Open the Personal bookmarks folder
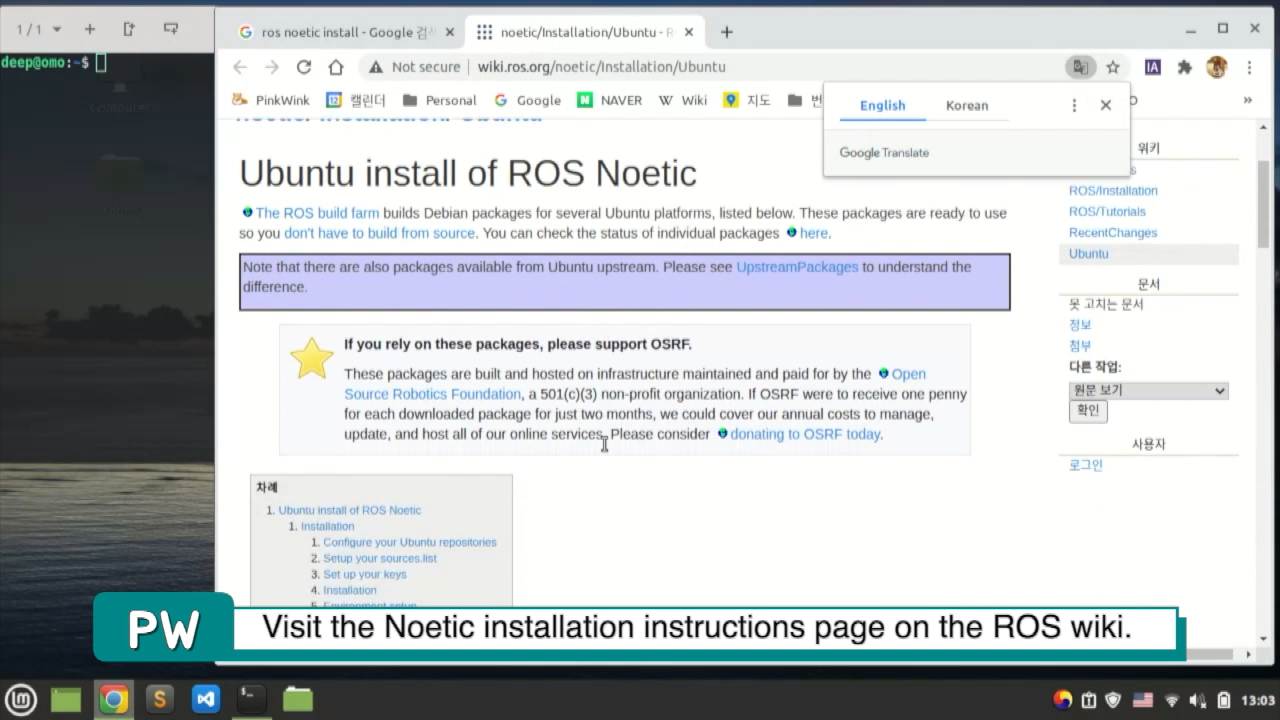Image resolution: width=1280 pixels, height=720 pixels. pyautogui.click(x=439, y=100)
